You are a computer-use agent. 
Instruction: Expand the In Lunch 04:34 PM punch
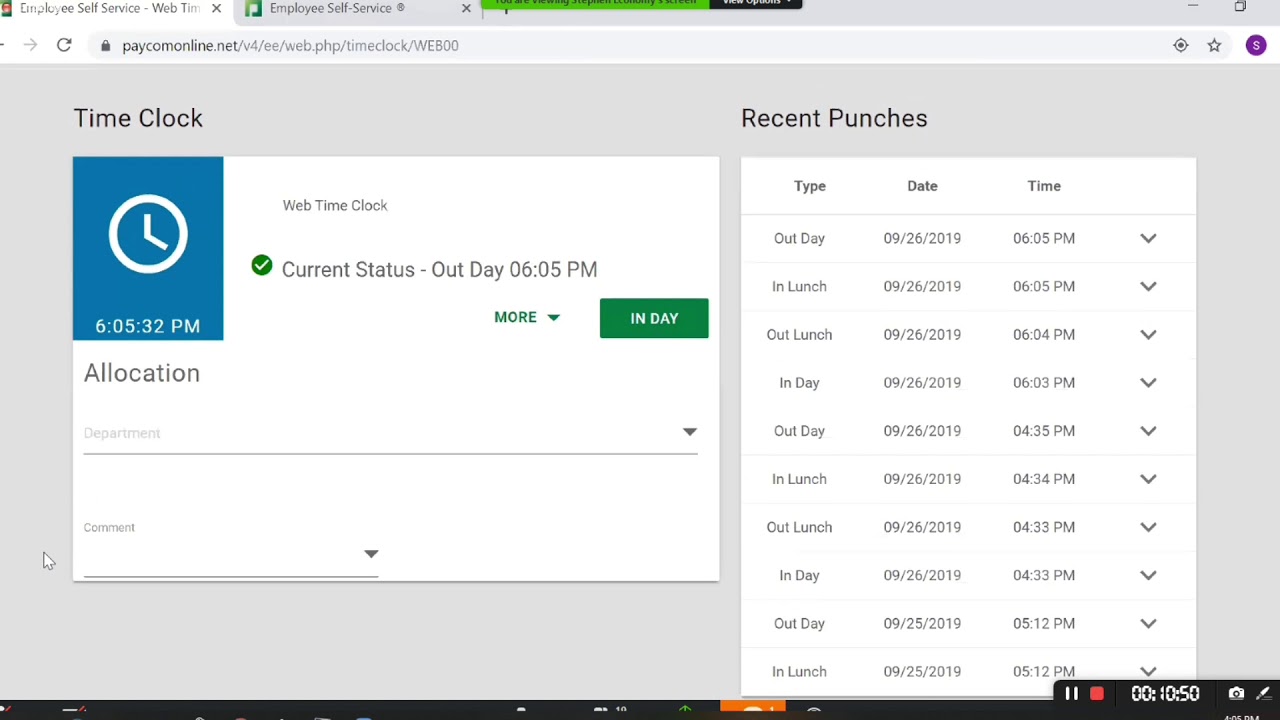point(1148,479)
